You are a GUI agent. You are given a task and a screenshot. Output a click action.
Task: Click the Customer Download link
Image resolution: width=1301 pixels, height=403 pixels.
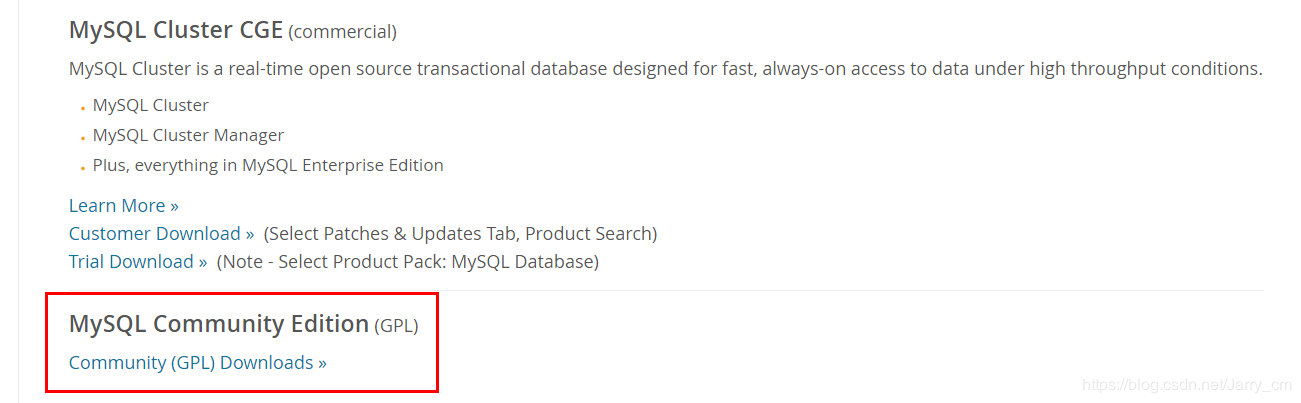click(161, 233)
